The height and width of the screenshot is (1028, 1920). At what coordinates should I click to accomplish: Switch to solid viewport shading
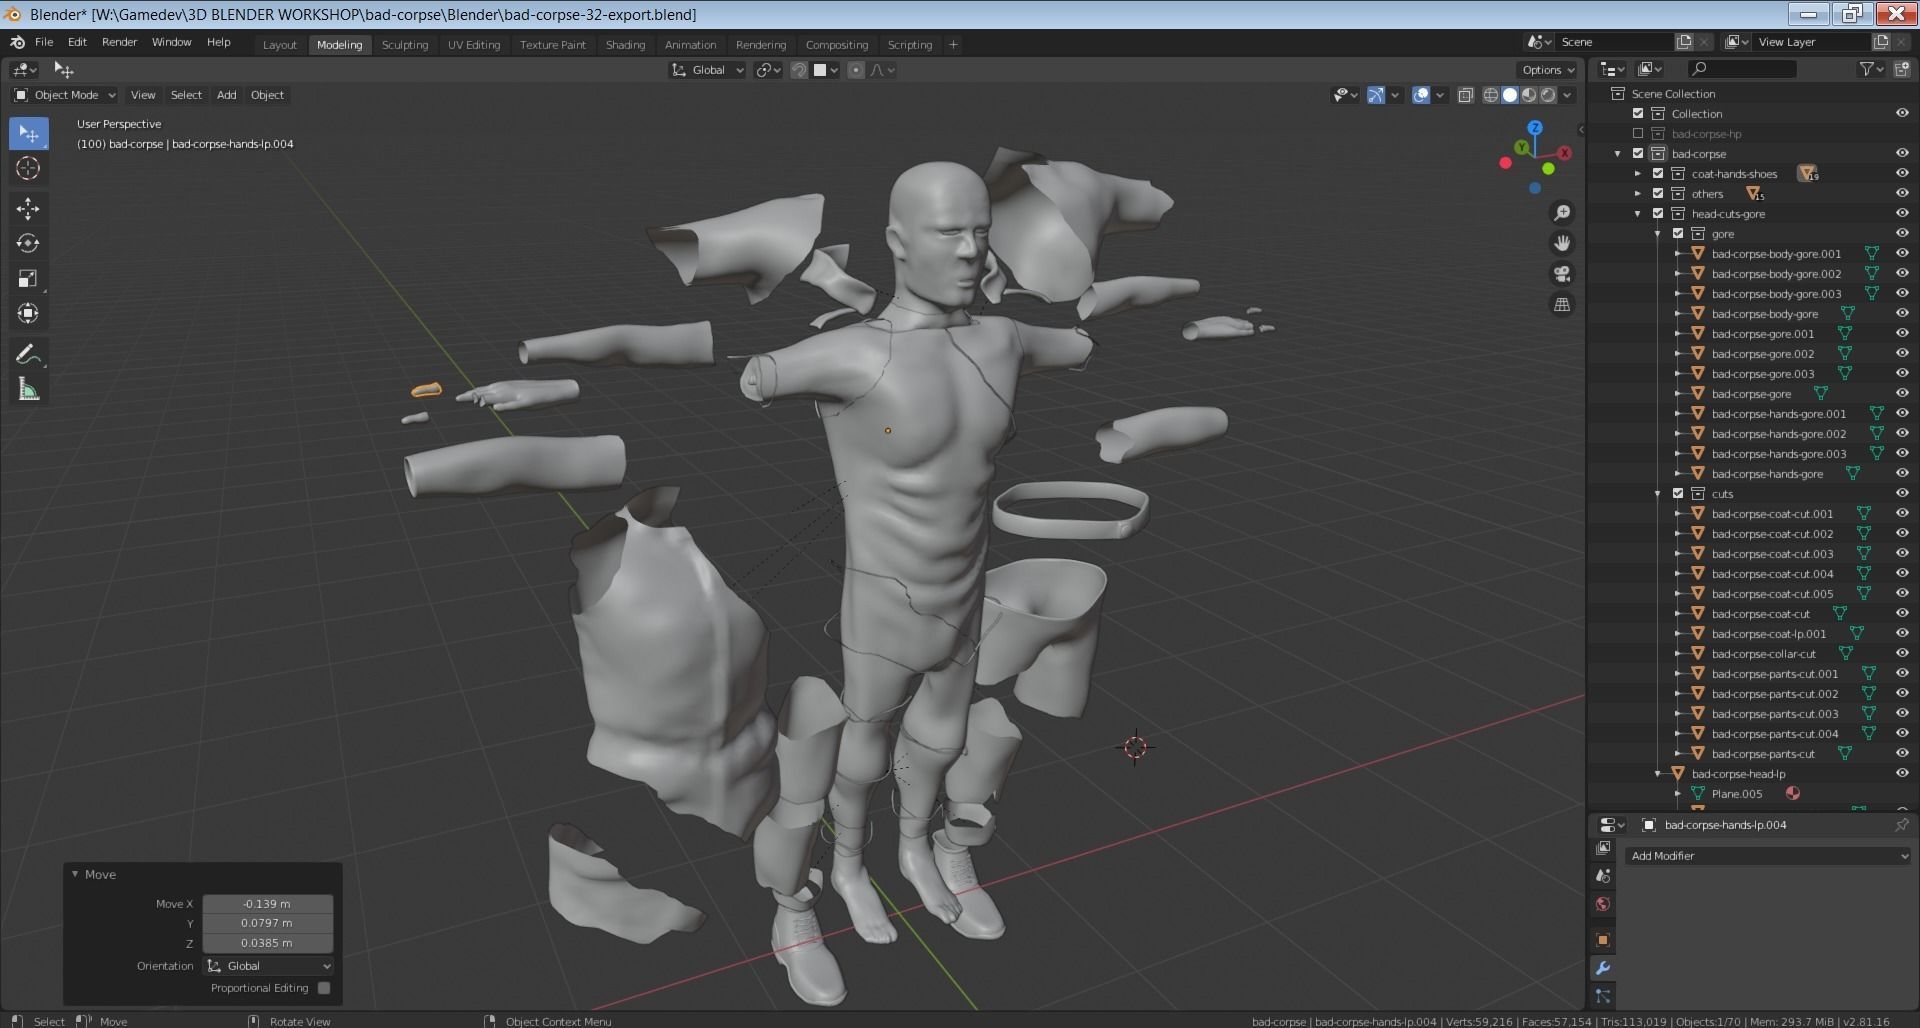click(x=1510, y=95)
